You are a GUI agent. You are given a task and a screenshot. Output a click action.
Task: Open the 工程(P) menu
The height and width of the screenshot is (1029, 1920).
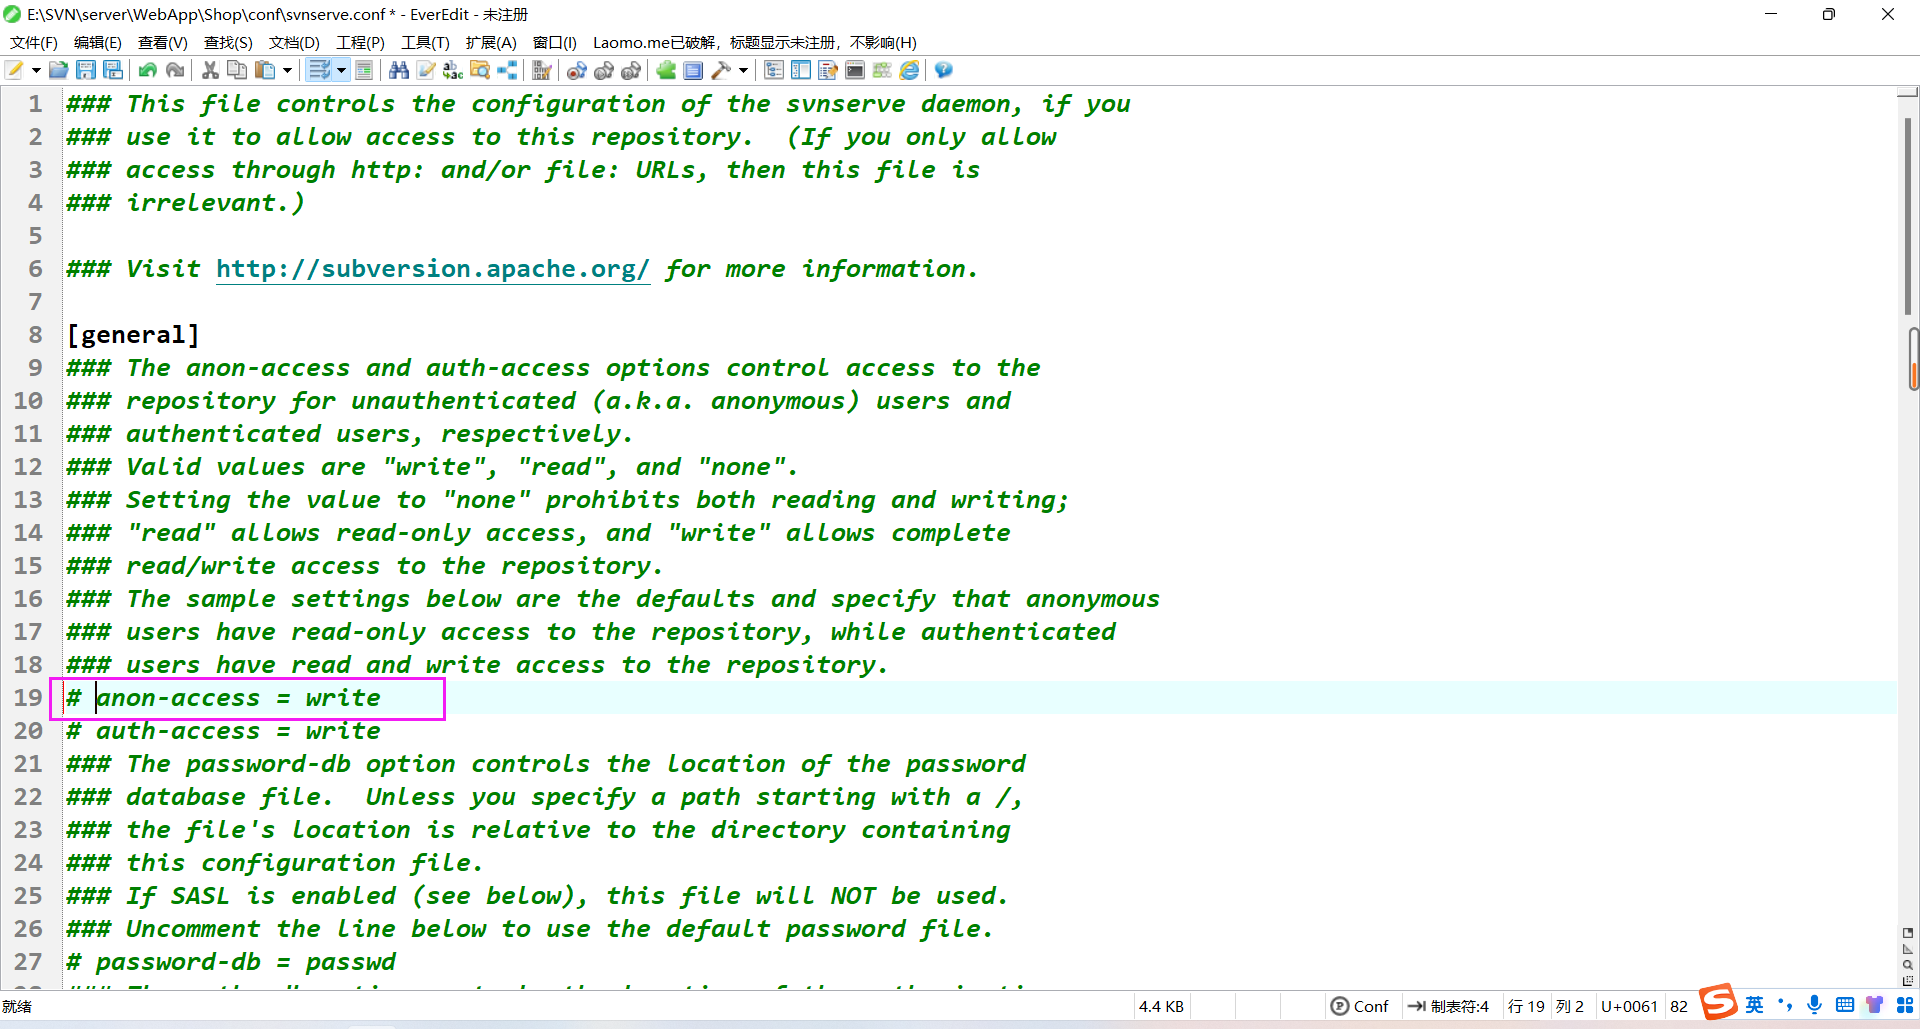pos(360,42)
